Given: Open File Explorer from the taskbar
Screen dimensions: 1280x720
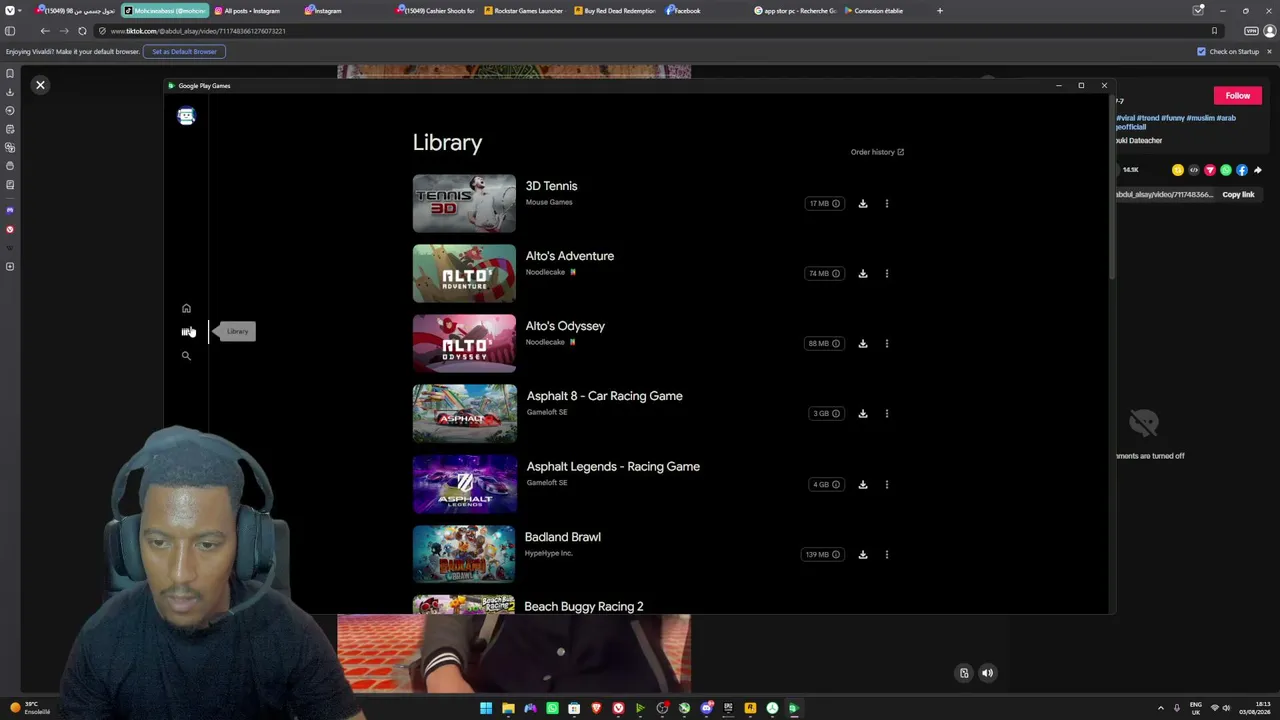Looking at the screenshot, I should tap(508, 709).
